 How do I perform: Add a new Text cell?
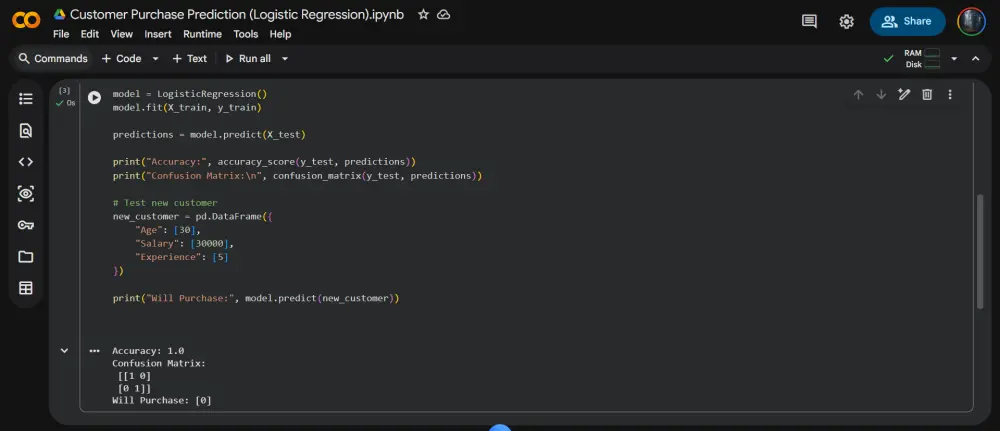(x=190, y=59)
